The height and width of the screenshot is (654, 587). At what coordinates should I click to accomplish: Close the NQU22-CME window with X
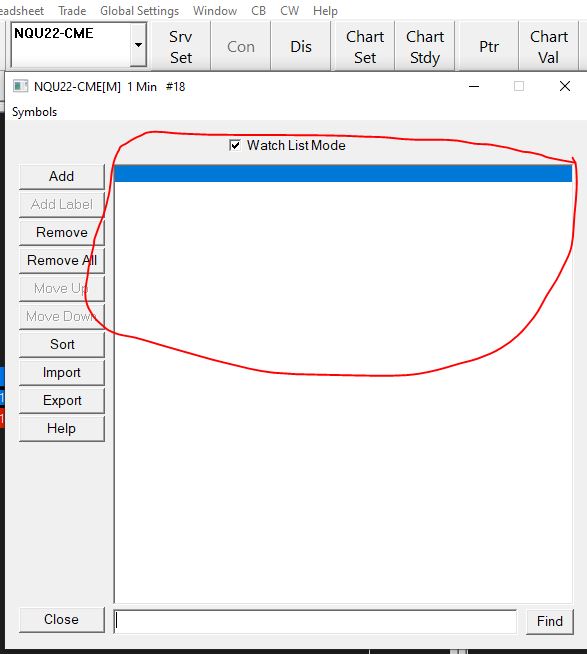pos(564,86)
